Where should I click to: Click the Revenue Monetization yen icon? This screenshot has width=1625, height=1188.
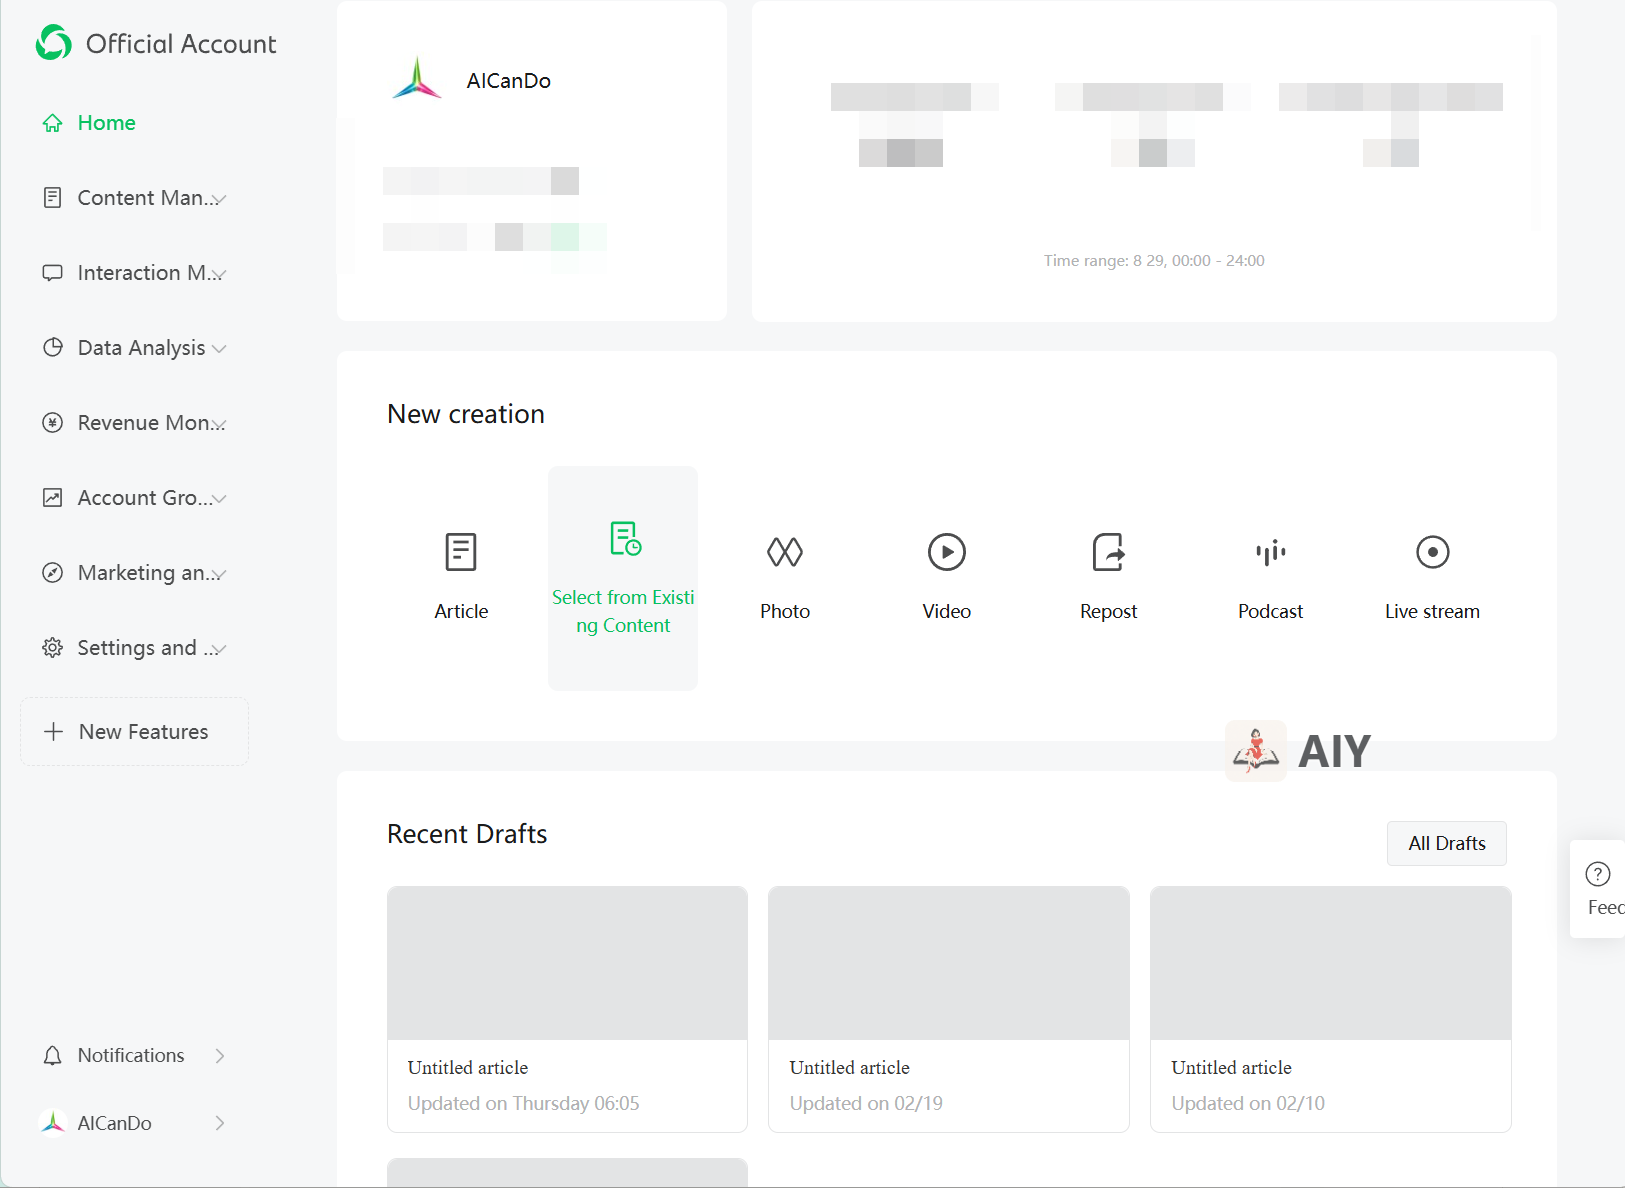coord(53,423)
